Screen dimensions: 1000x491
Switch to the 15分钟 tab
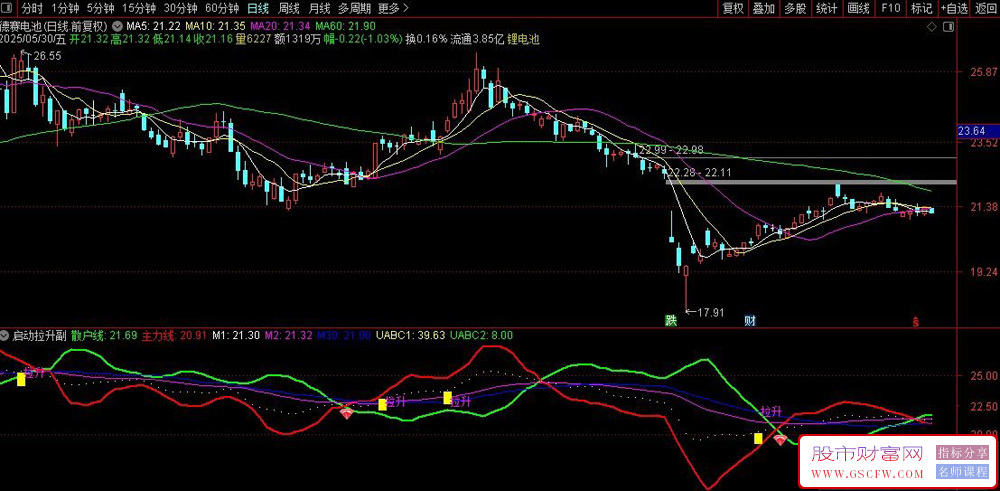pyautogui.click(x=138, y=8)
